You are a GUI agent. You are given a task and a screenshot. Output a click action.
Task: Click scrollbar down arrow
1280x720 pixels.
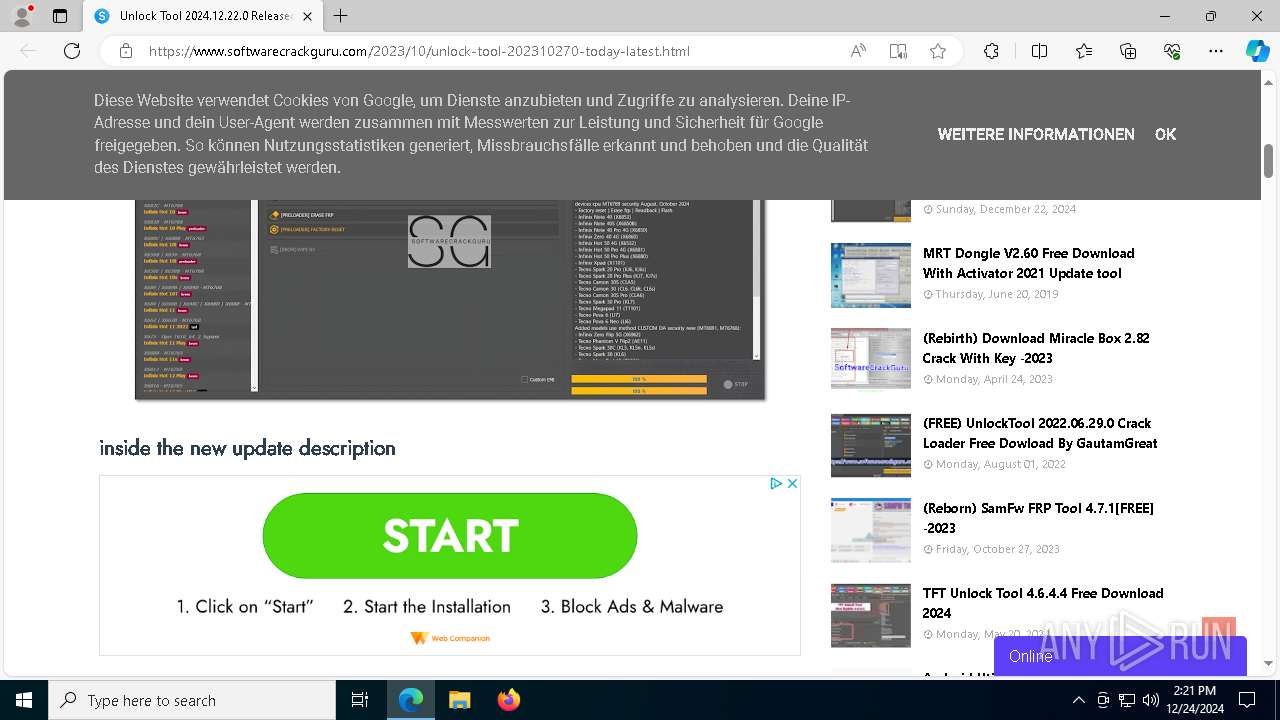[x=1268, y=663]
